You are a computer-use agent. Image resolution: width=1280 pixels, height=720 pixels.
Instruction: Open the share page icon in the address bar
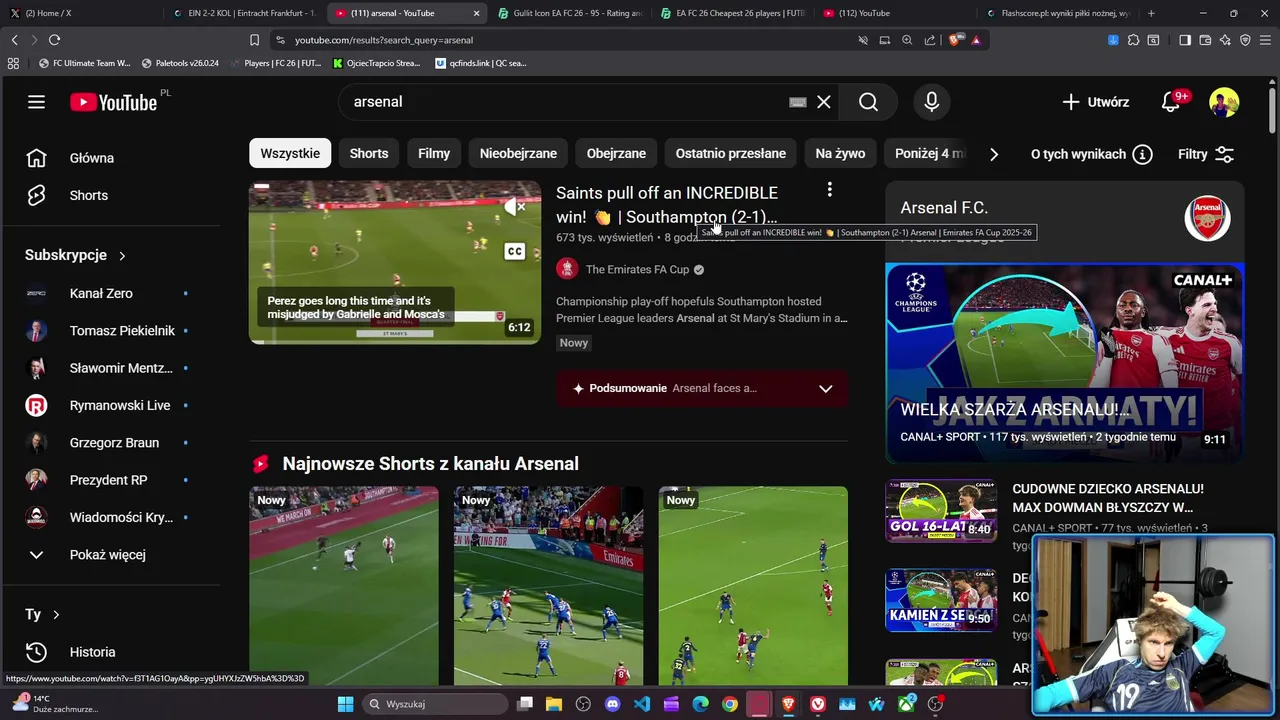(930, 40)
